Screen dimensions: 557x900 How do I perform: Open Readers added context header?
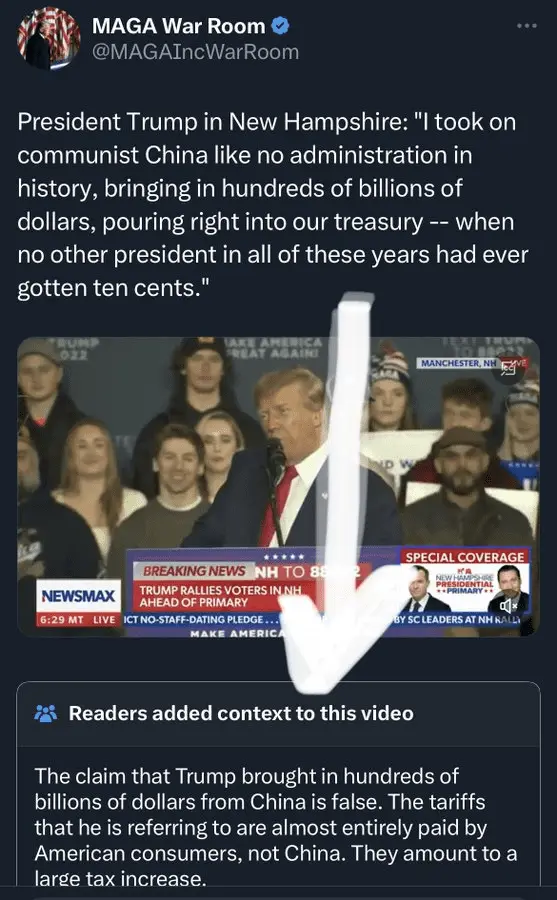(241, 713)
